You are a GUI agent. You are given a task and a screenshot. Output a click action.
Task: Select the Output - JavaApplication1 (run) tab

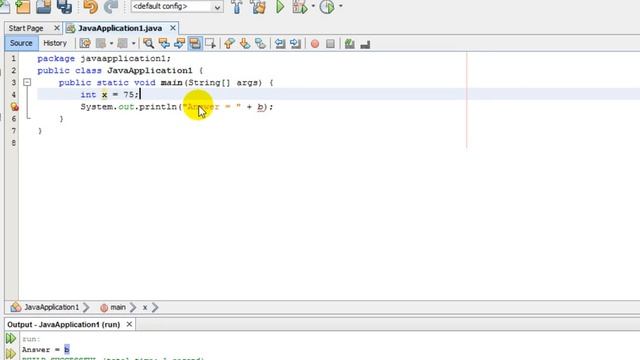click(x=64, y=324)
